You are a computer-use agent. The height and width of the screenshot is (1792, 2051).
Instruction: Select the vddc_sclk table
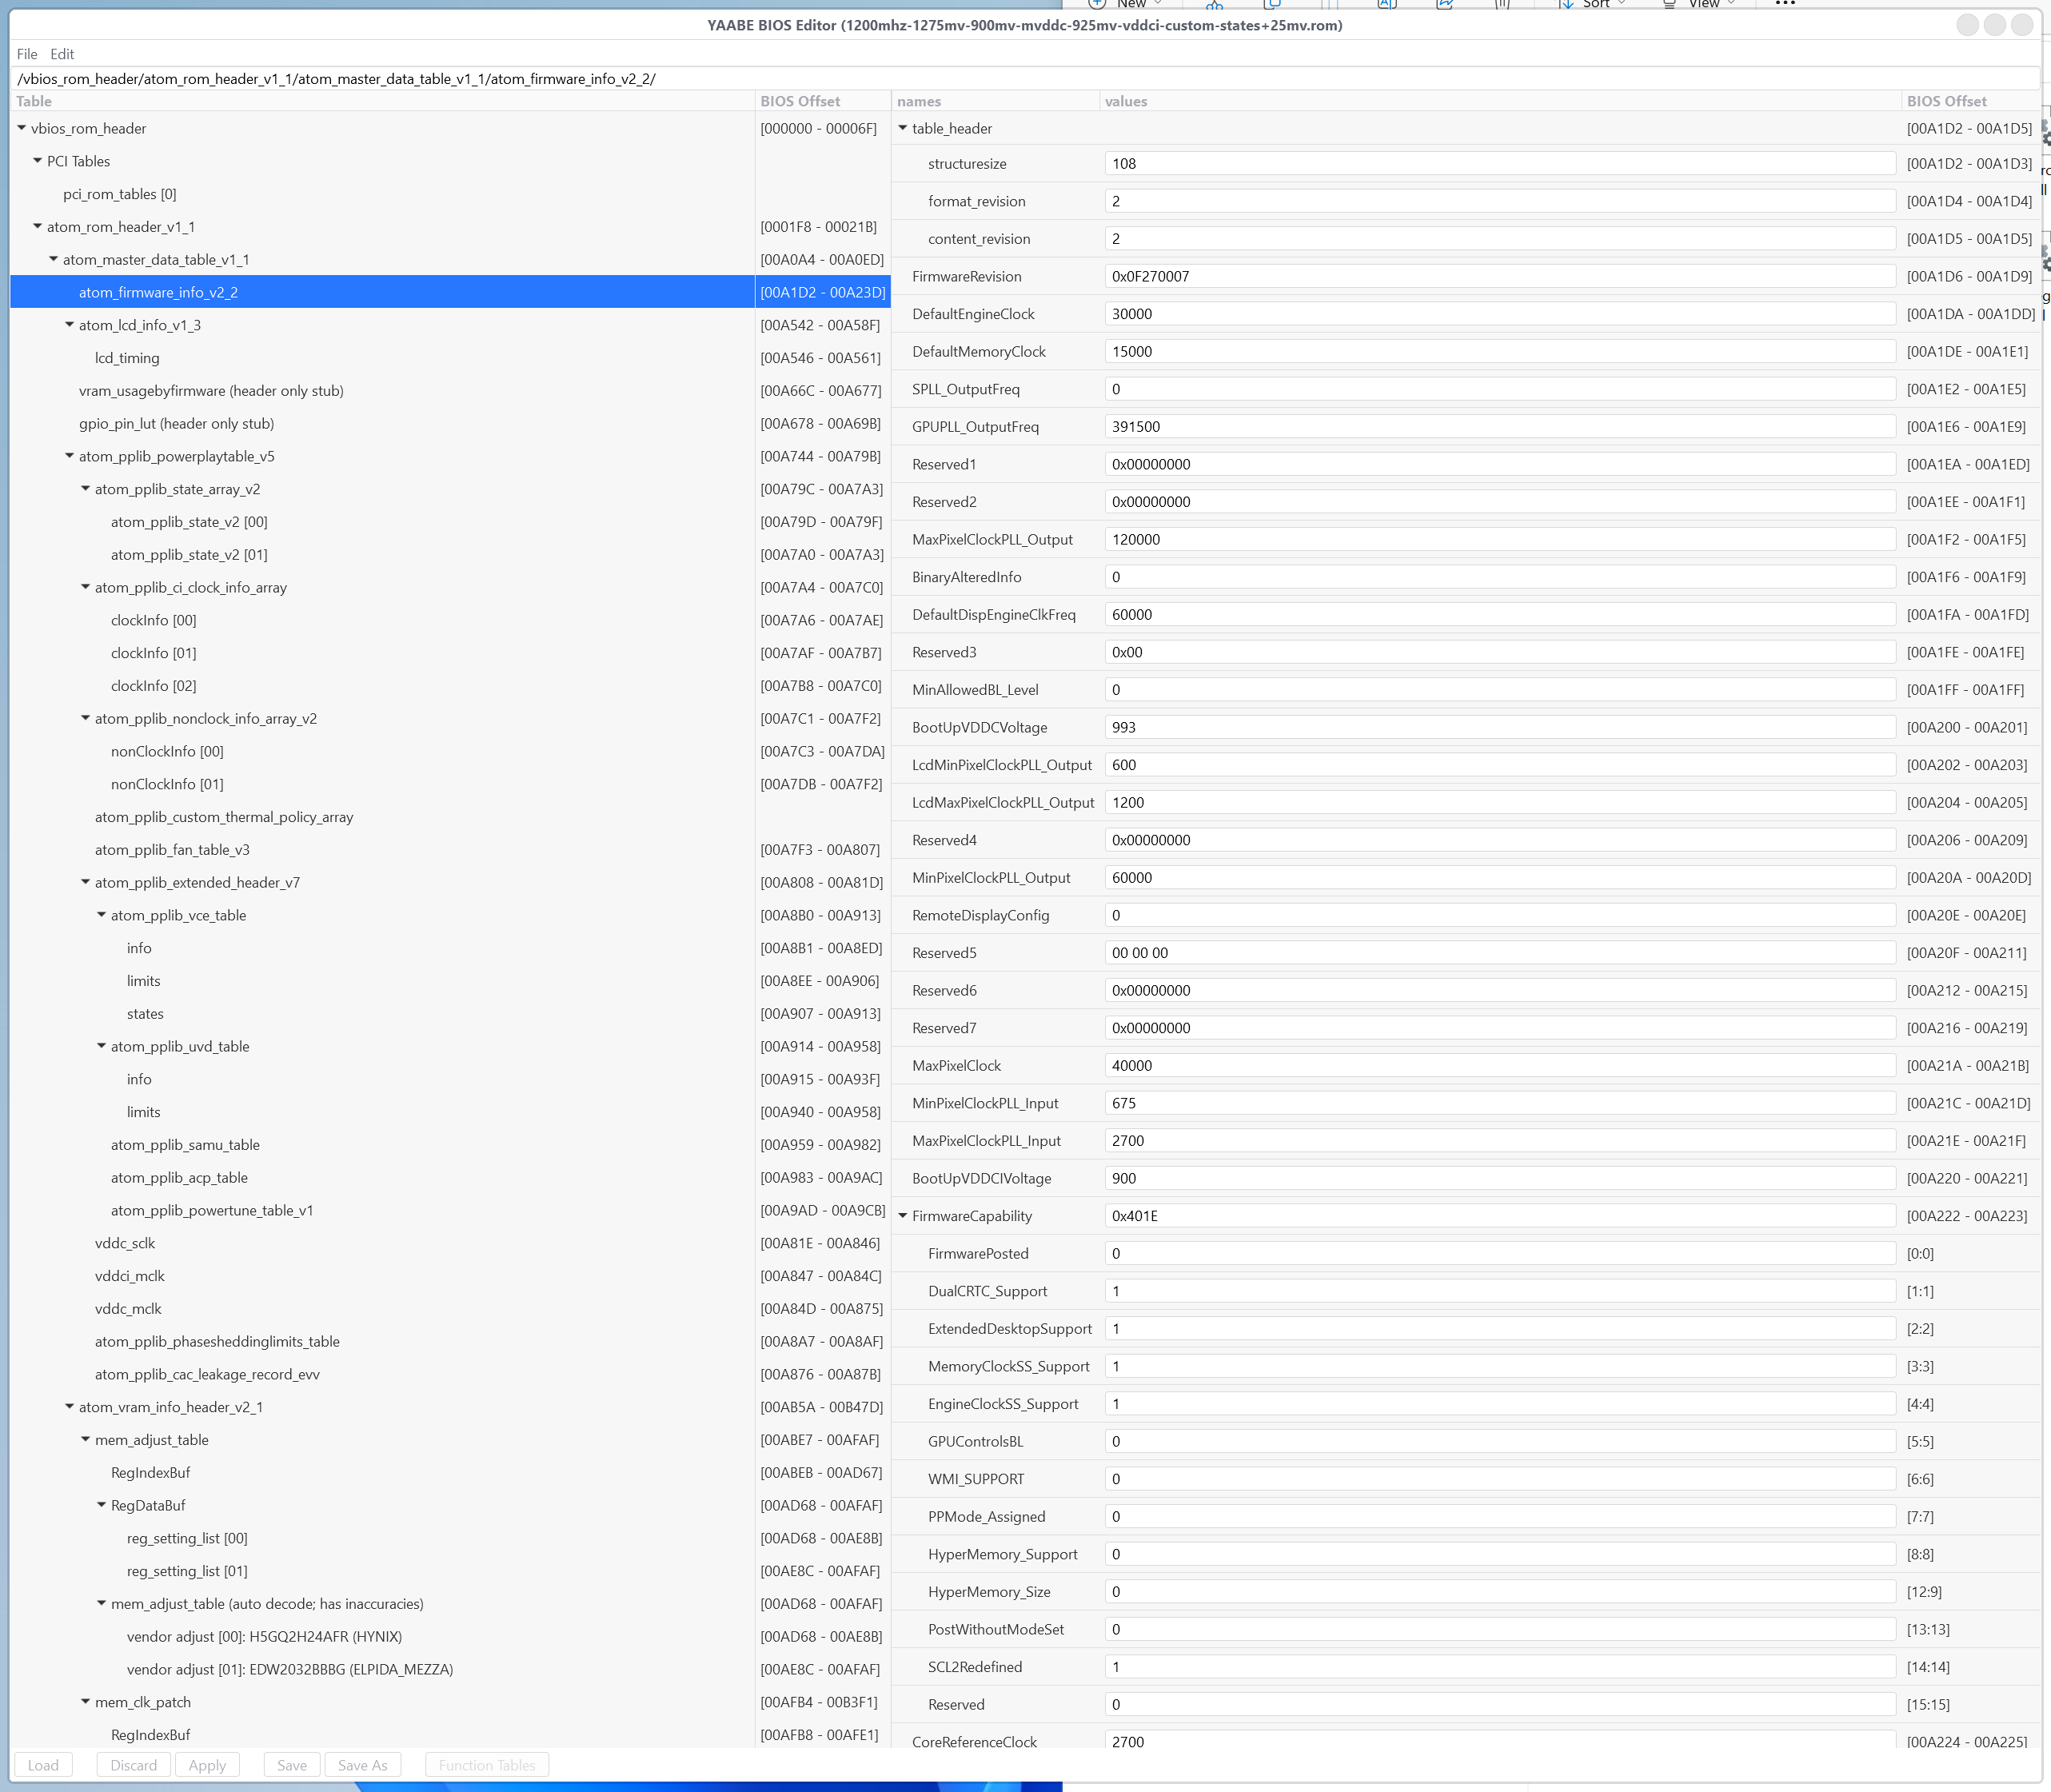[x=125, y=1243]
